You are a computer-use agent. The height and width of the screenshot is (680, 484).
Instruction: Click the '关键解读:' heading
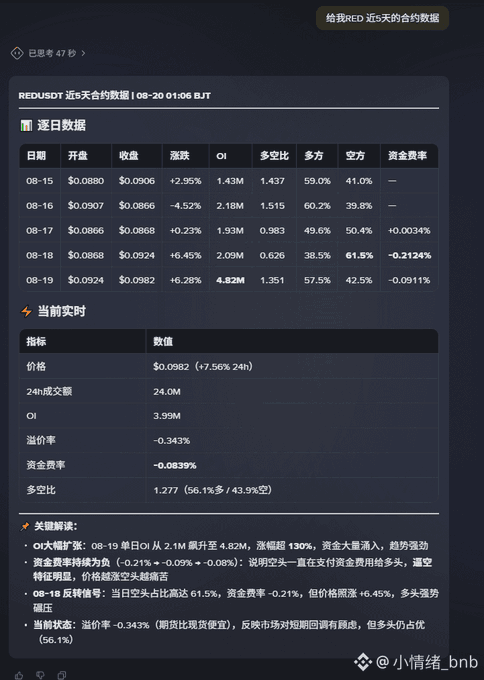point(56,526)
